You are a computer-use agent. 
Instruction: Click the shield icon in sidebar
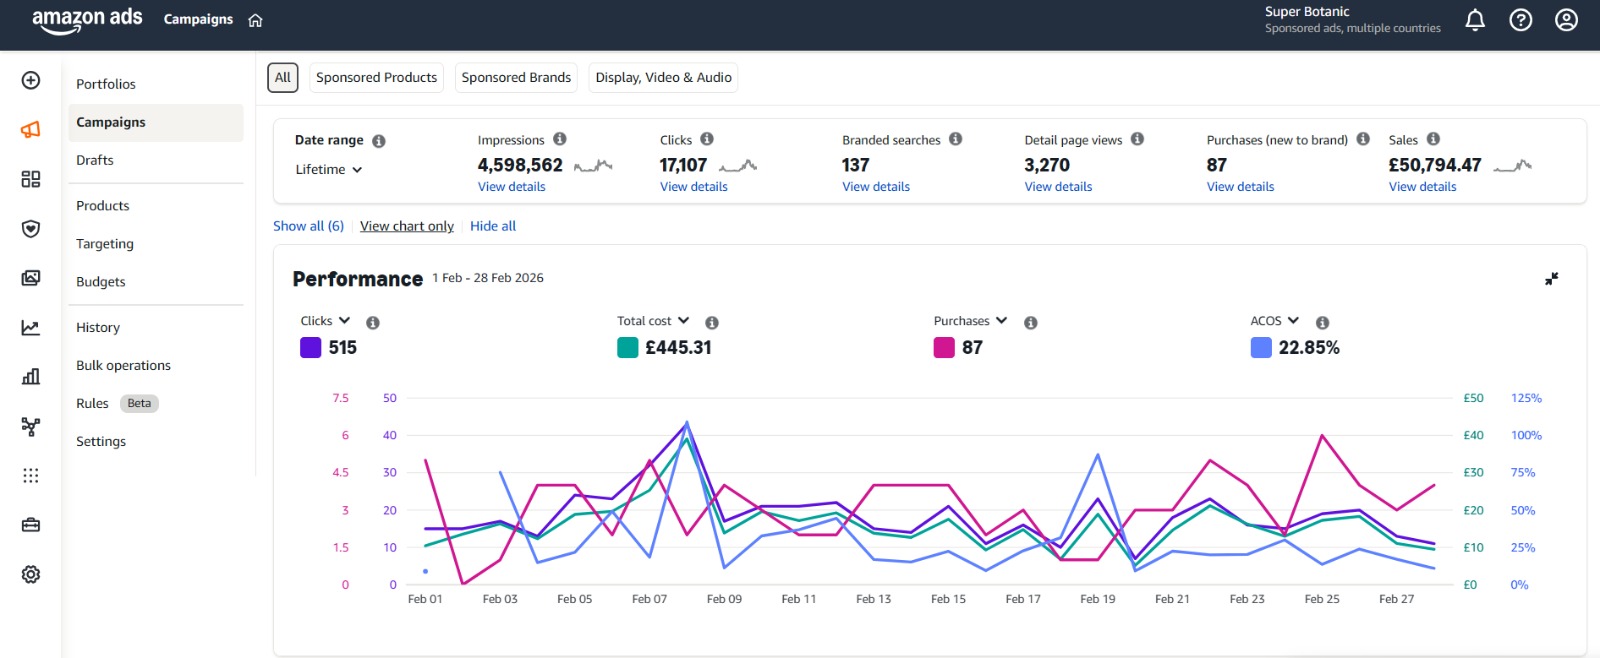(x=31, y=229)
